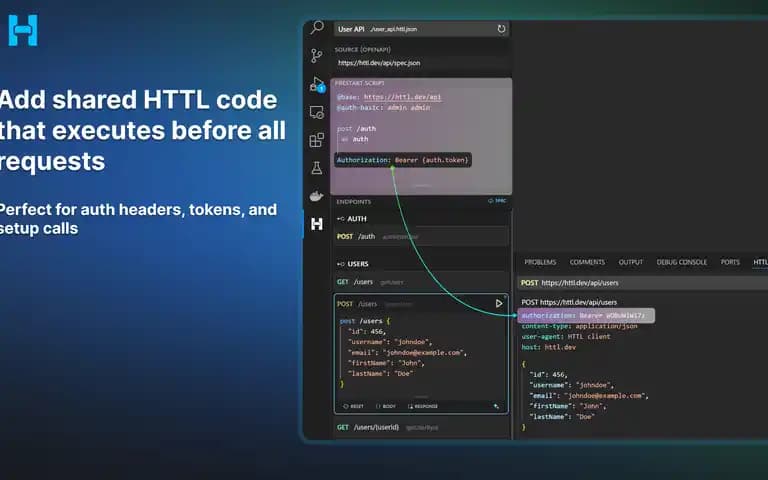Switch to the Comments panel tab
This screenshot has height=480, width=768.
[587, 263]
